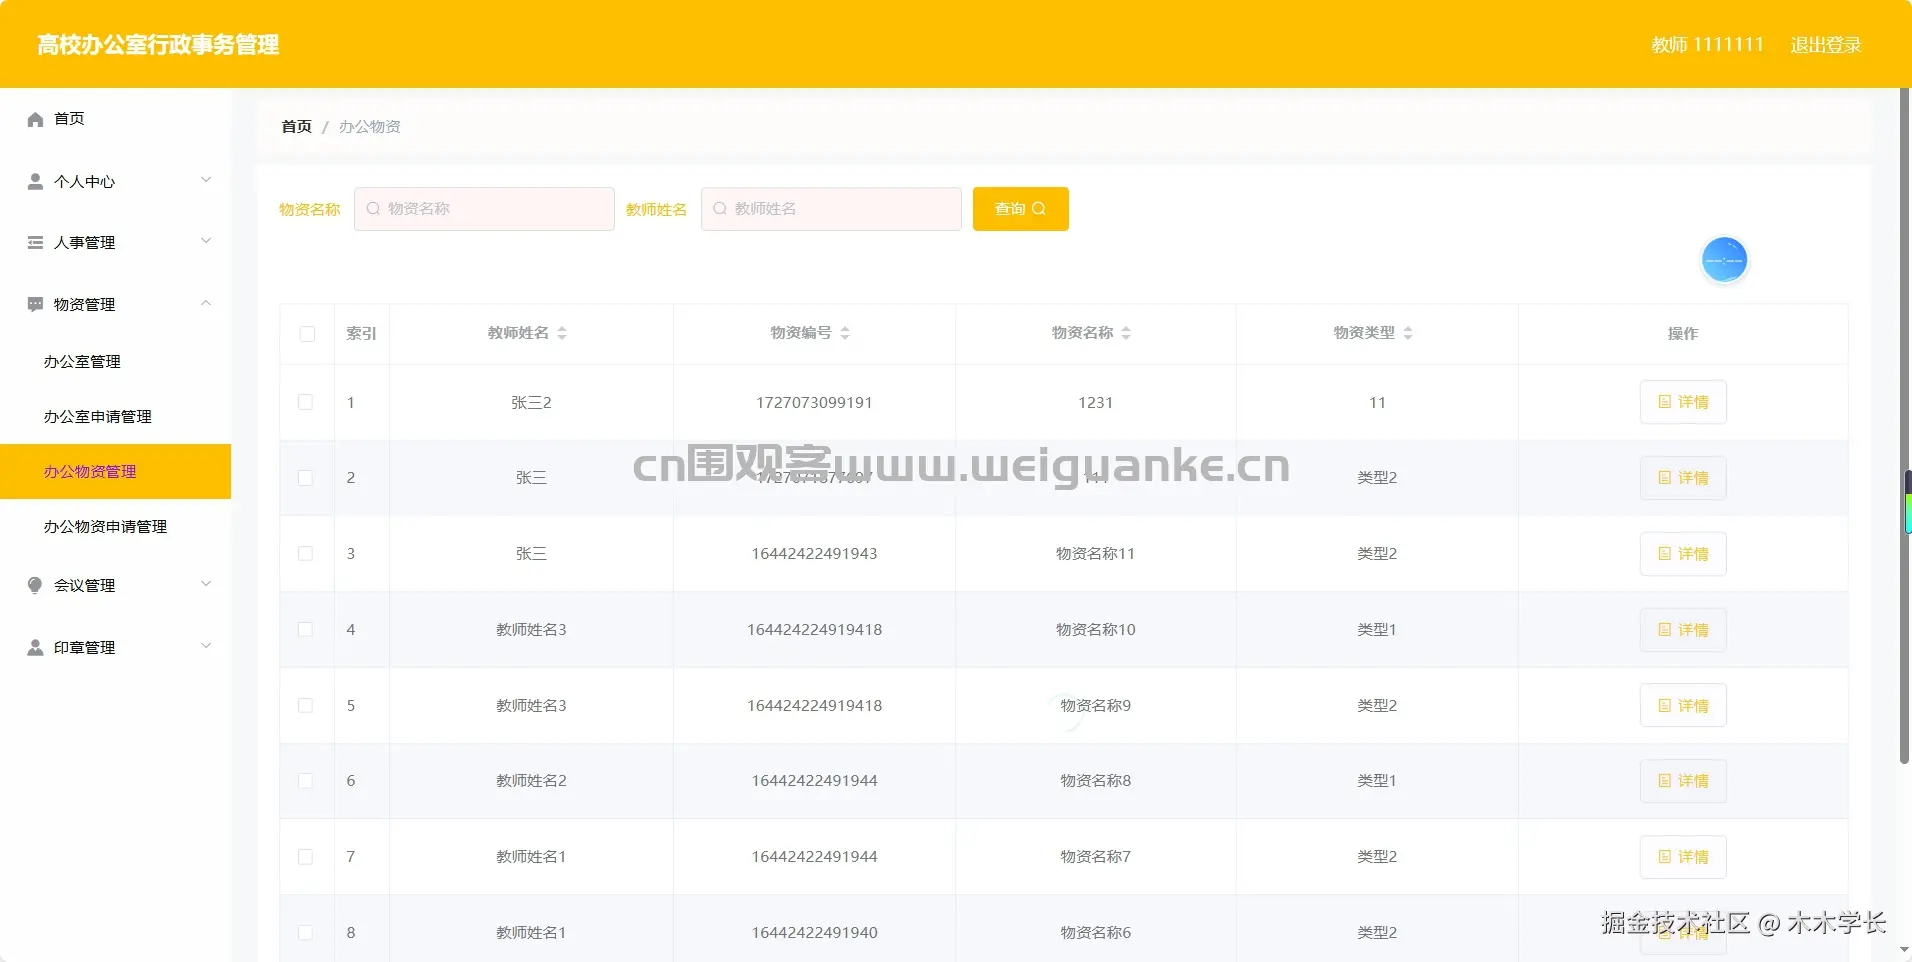Open 详情 for 物资名称11 row

[1683, 554]
